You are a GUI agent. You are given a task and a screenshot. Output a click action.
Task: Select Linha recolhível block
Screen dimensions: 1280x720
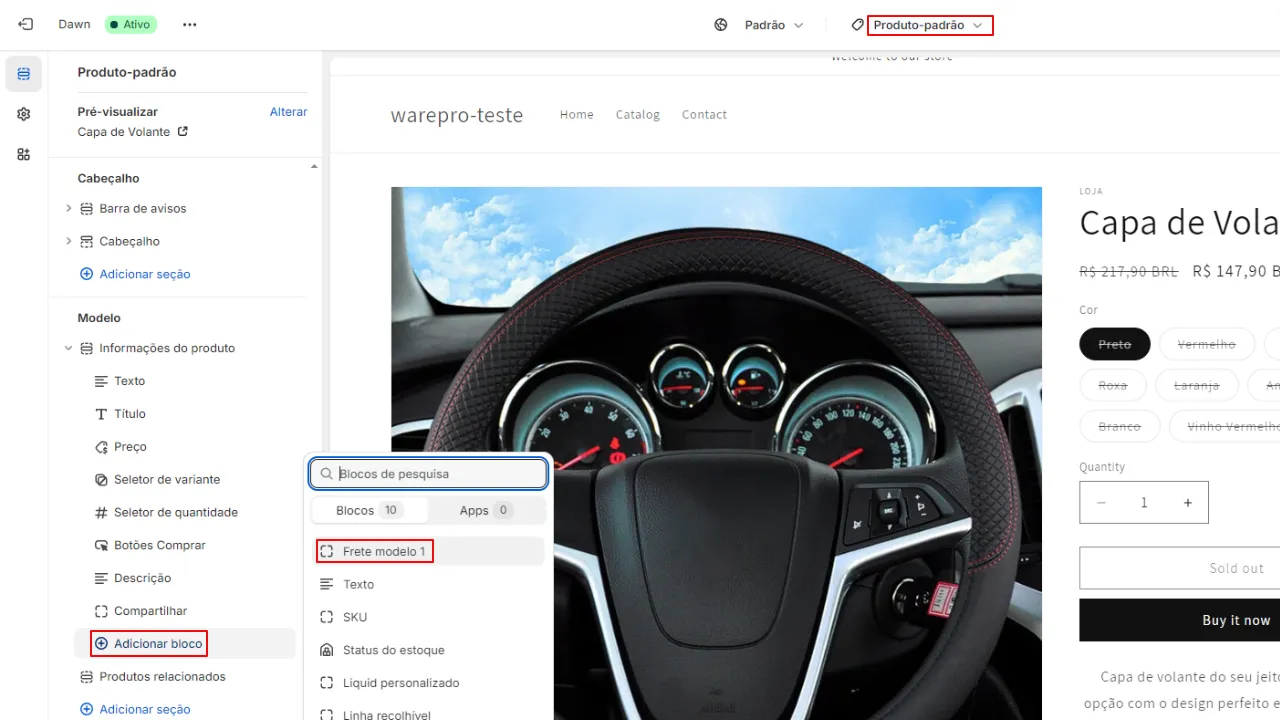pyautogui.click(x=430, y=713)
